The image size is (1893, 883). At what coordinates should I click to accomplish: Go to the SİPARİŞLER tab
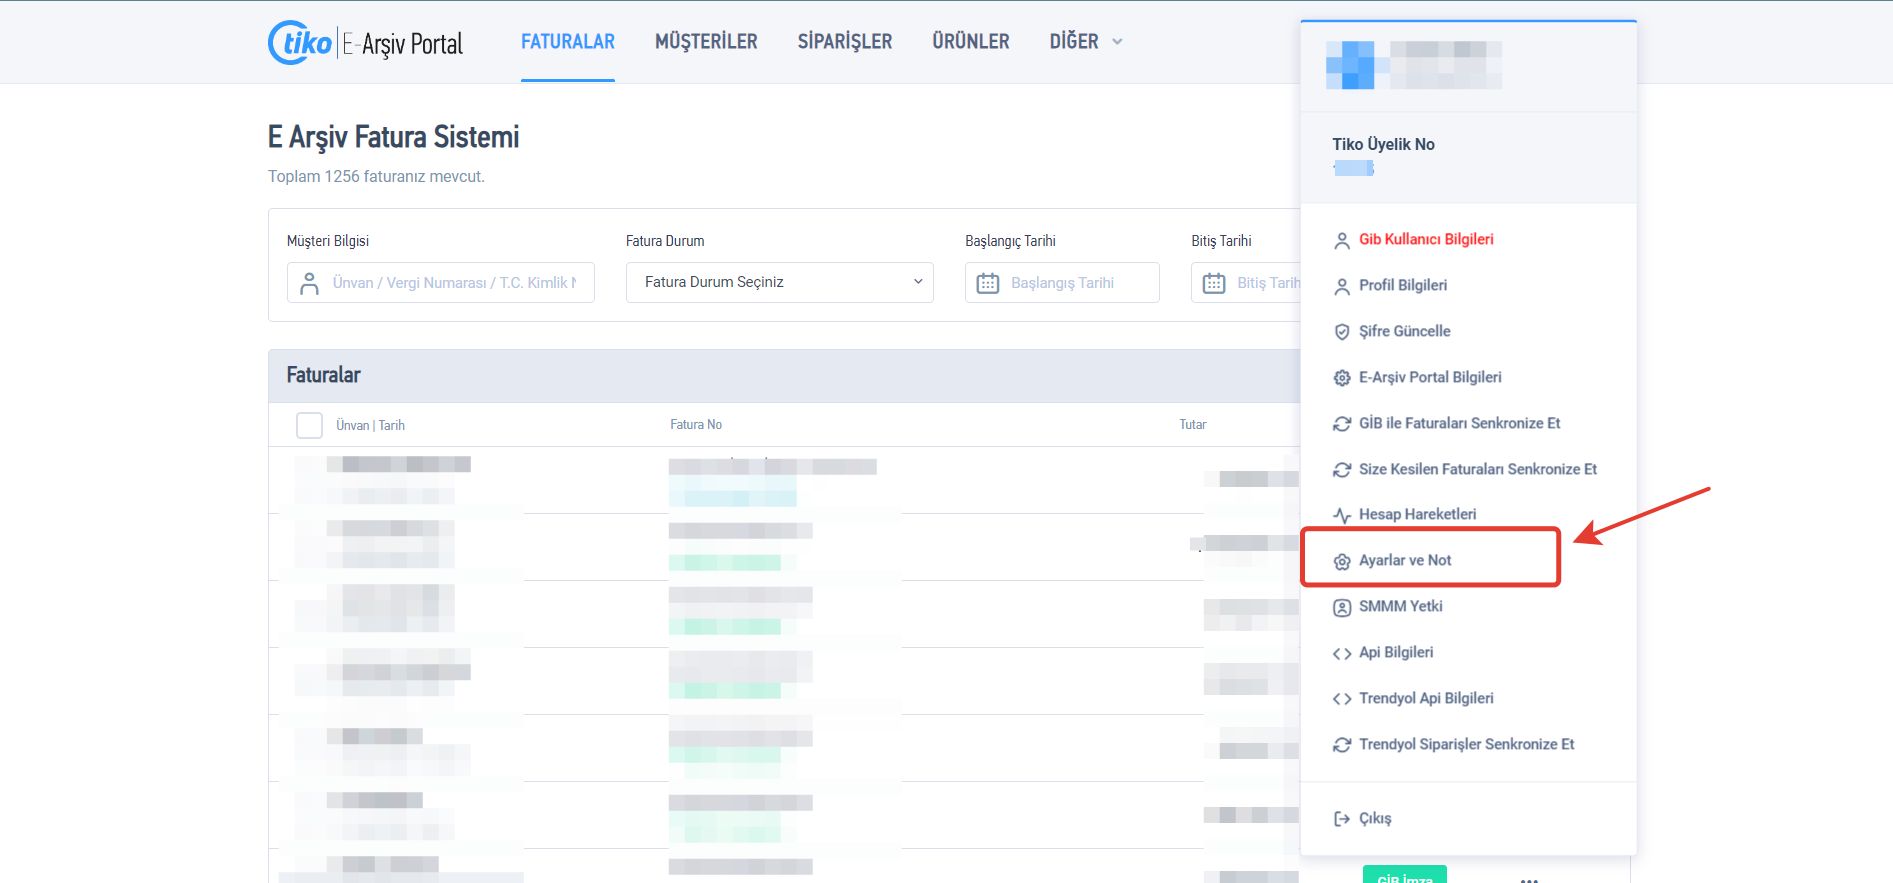click(x=845, y=42)
